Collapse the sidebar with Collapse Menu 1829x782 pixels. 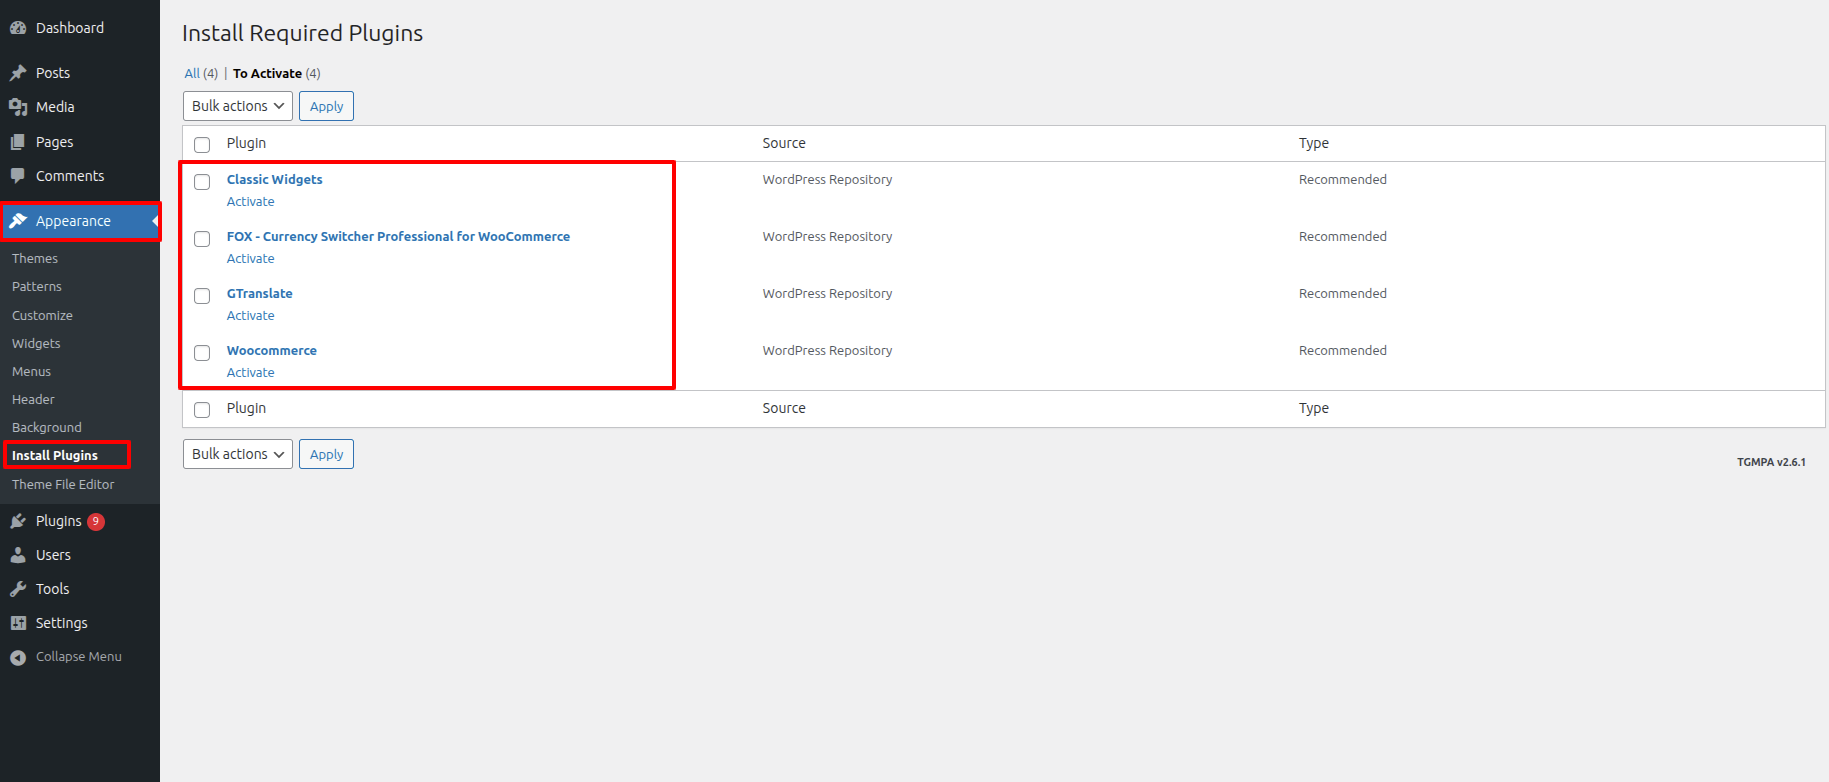tap(66, 657)
